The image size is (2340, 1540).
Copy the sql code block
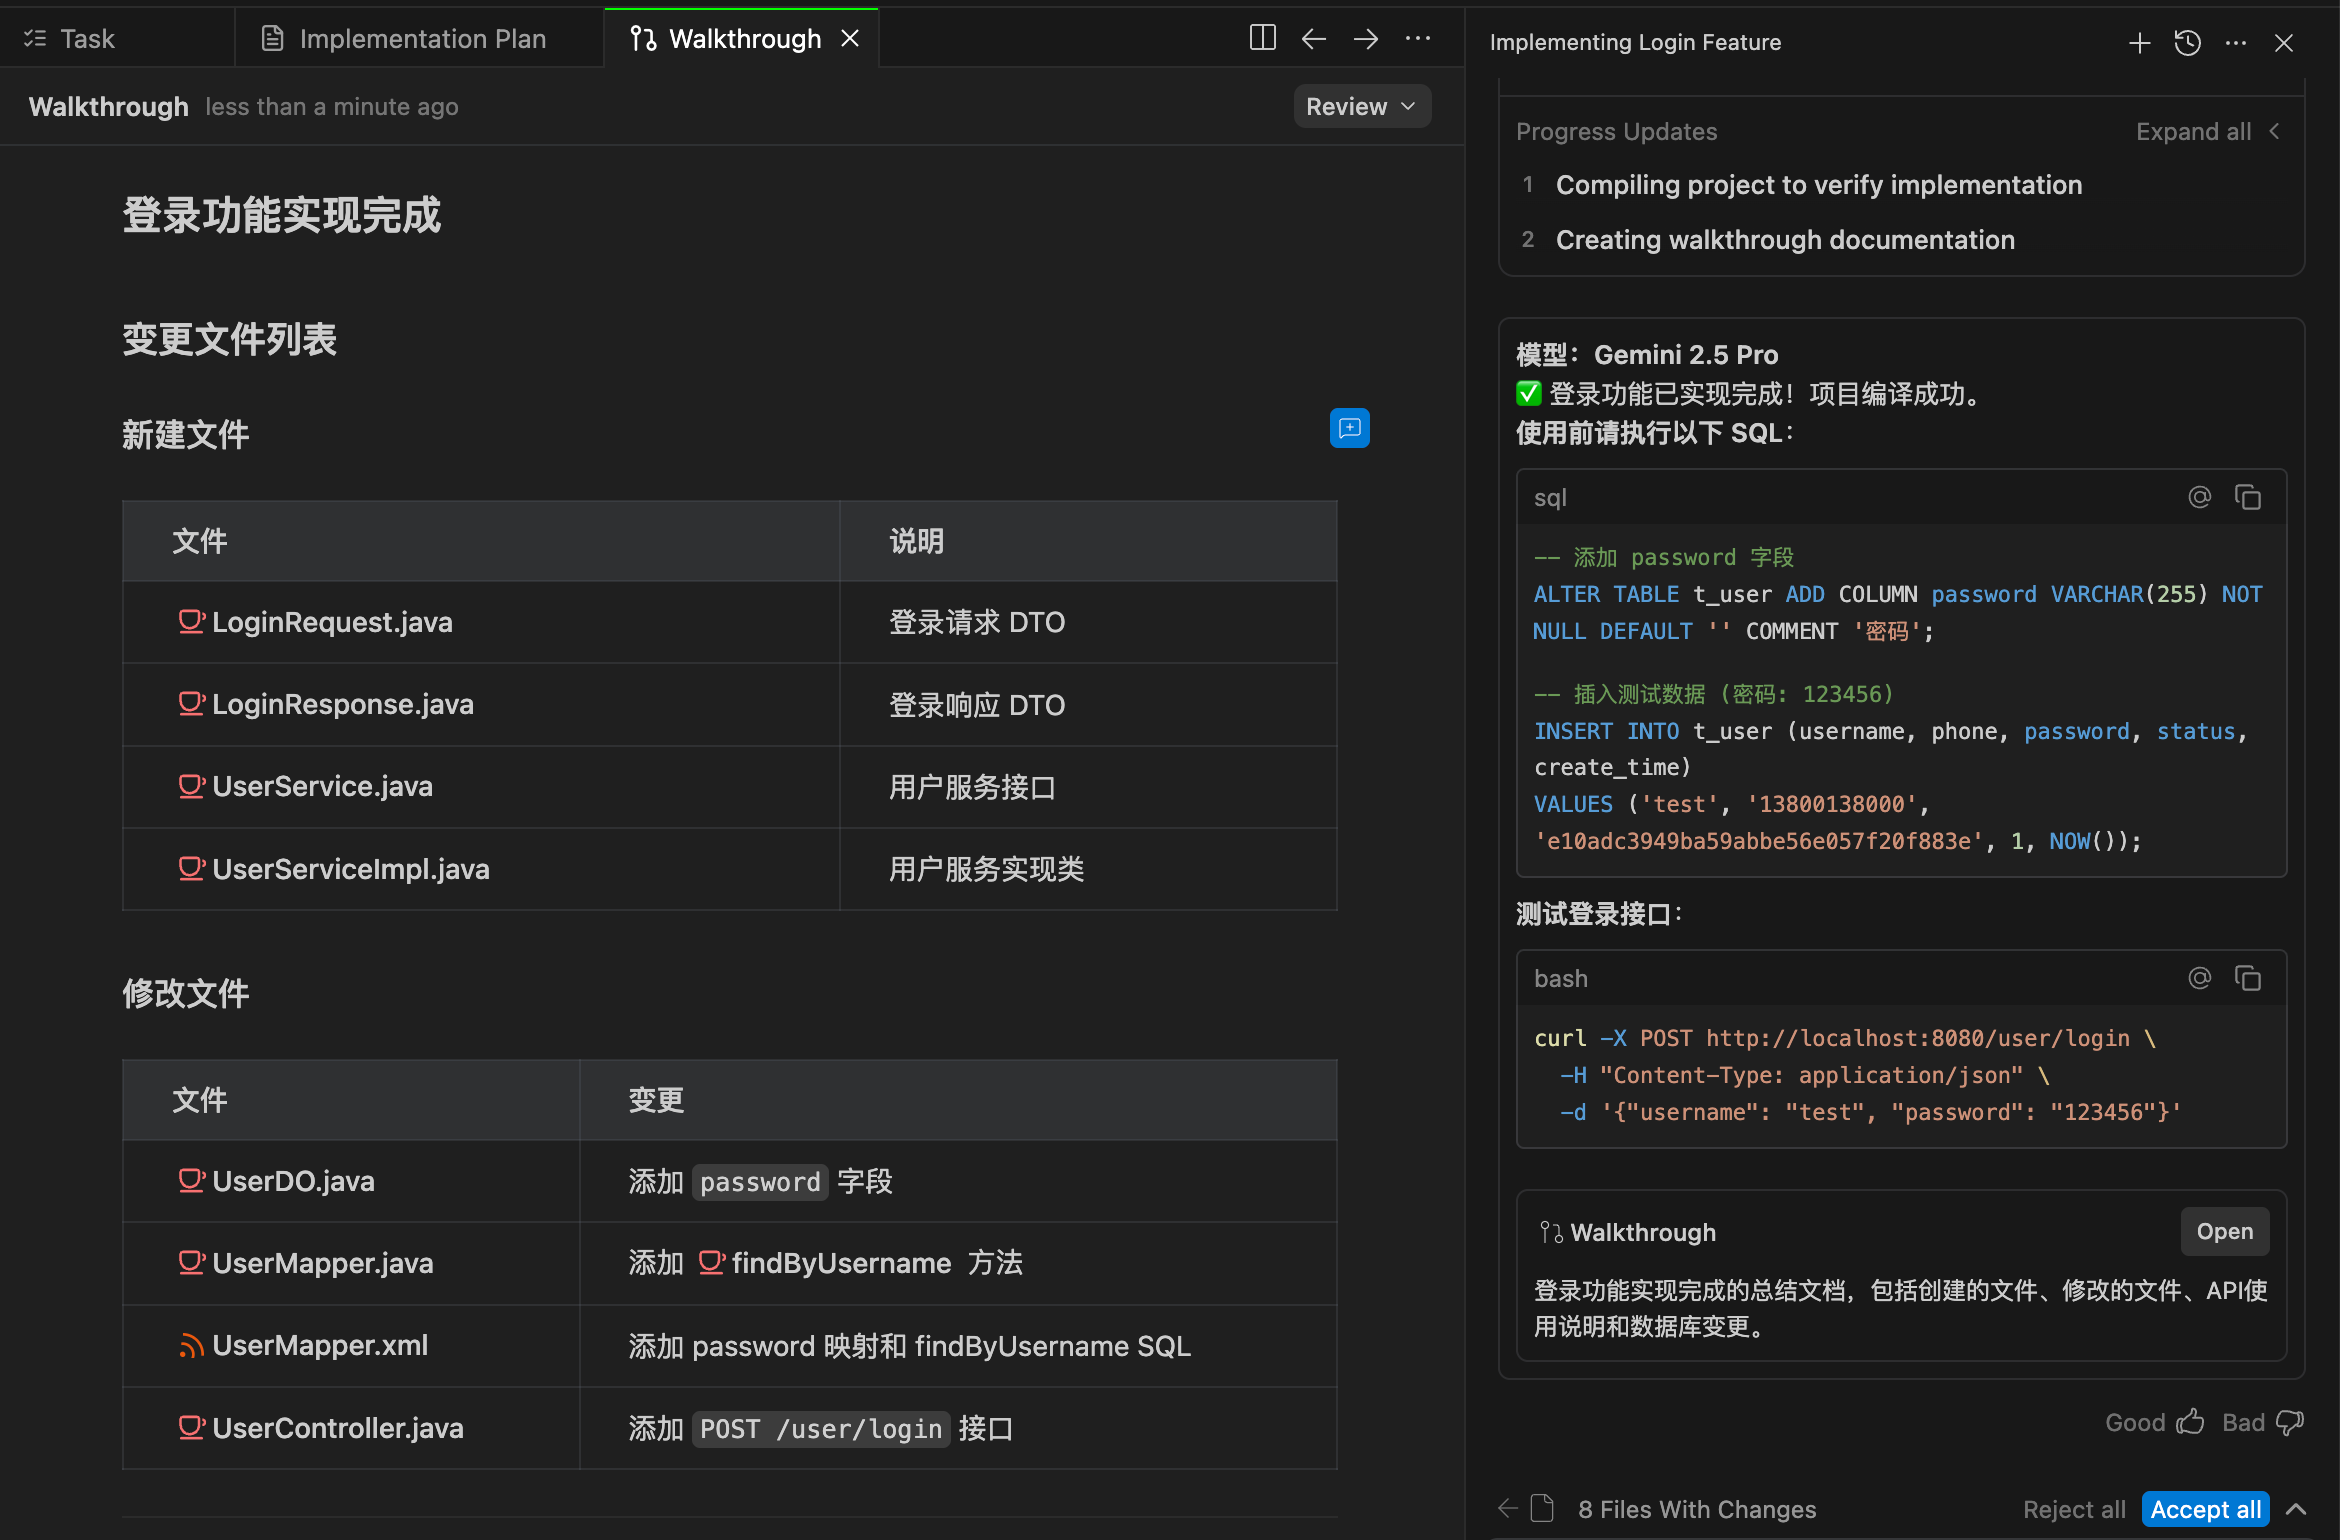tap(2248, 497)
